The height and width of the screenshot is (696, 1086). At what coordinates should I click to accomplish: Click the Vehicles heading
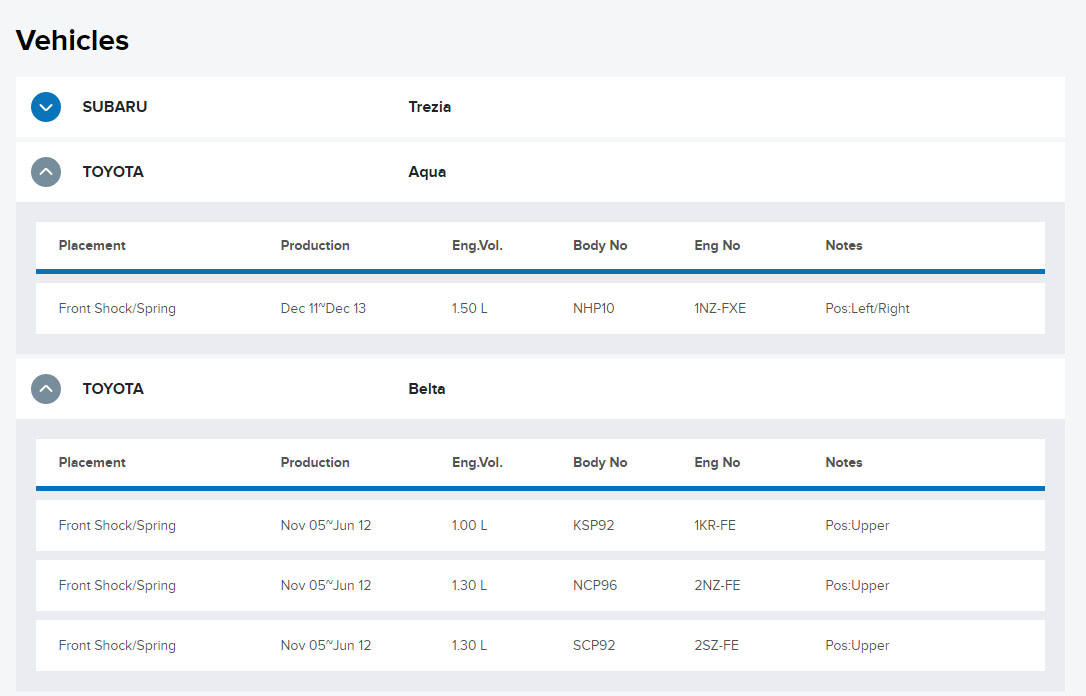point(72,40)
